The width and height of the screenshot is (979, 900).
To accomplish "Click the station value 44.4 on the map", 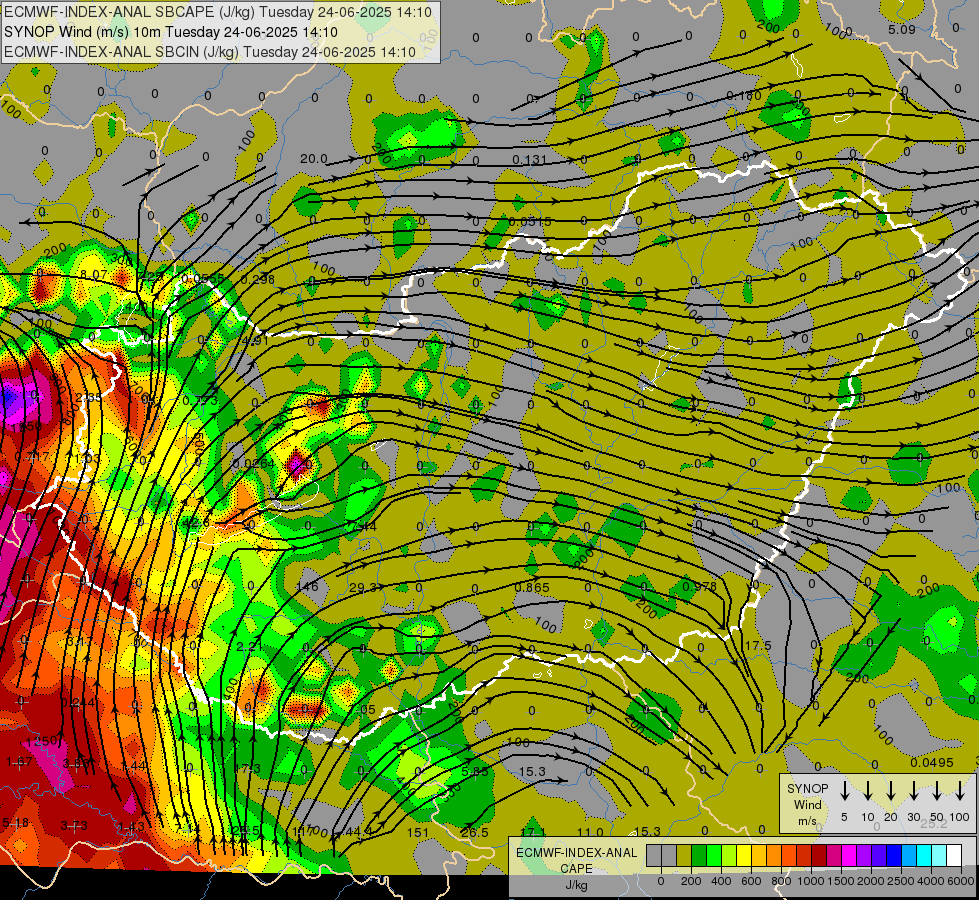I will tap(358, 831).
